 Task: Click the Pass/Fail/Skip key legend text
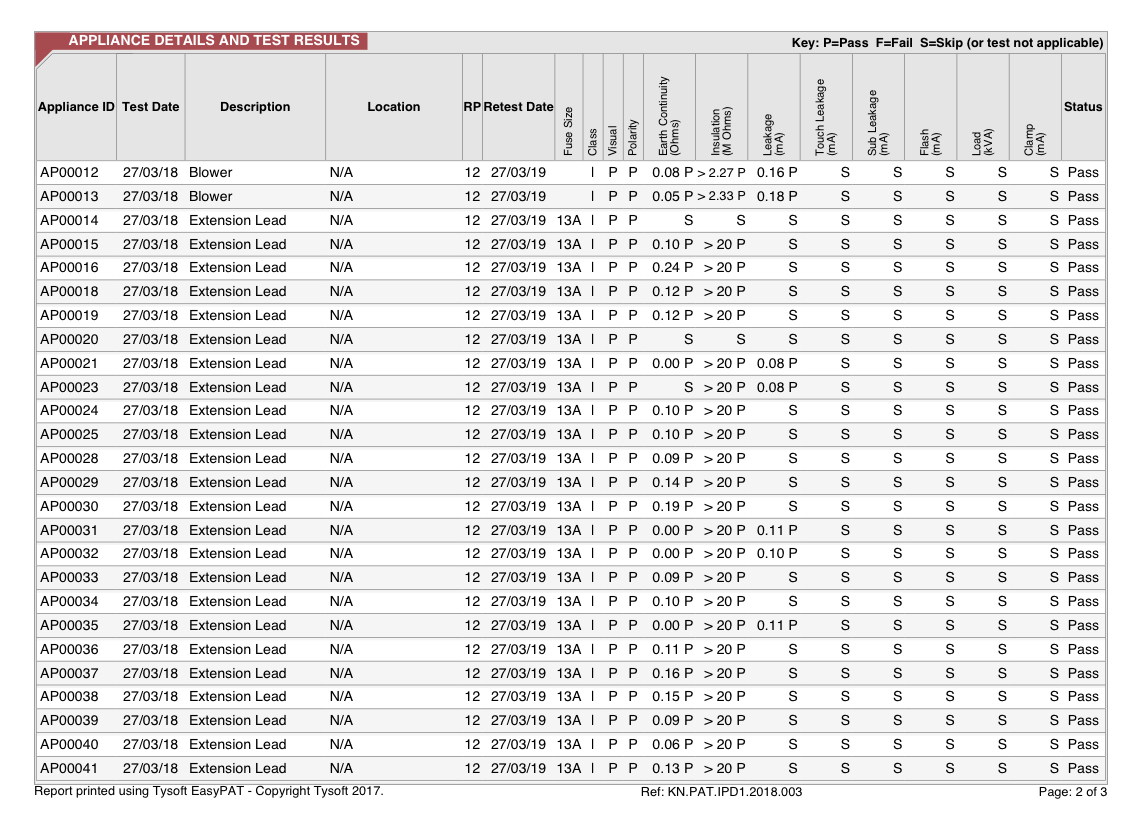tap(947, 43)
